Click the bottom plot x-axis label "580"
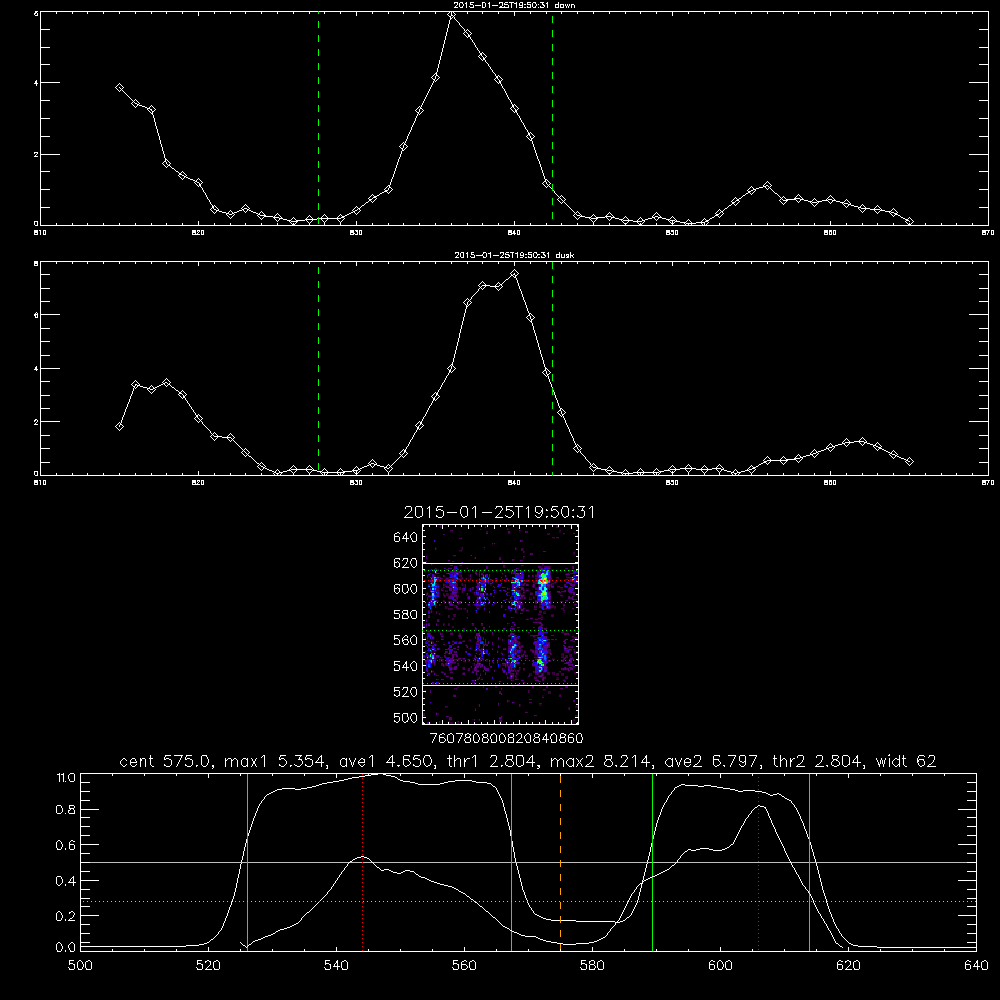The height and width of the screenshot is (1000, 1000). coord(592,965)
